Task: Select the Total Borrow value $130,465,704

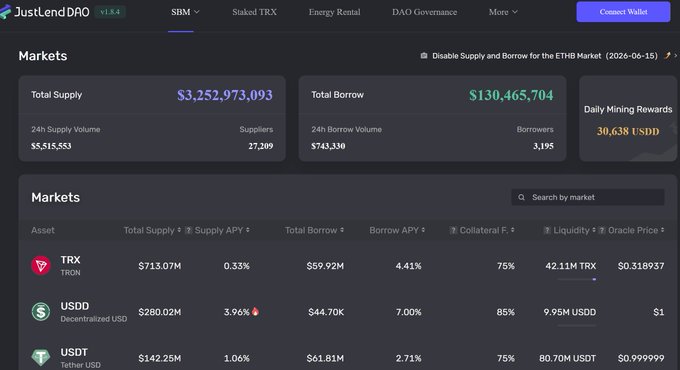Action: pos(511,95)
